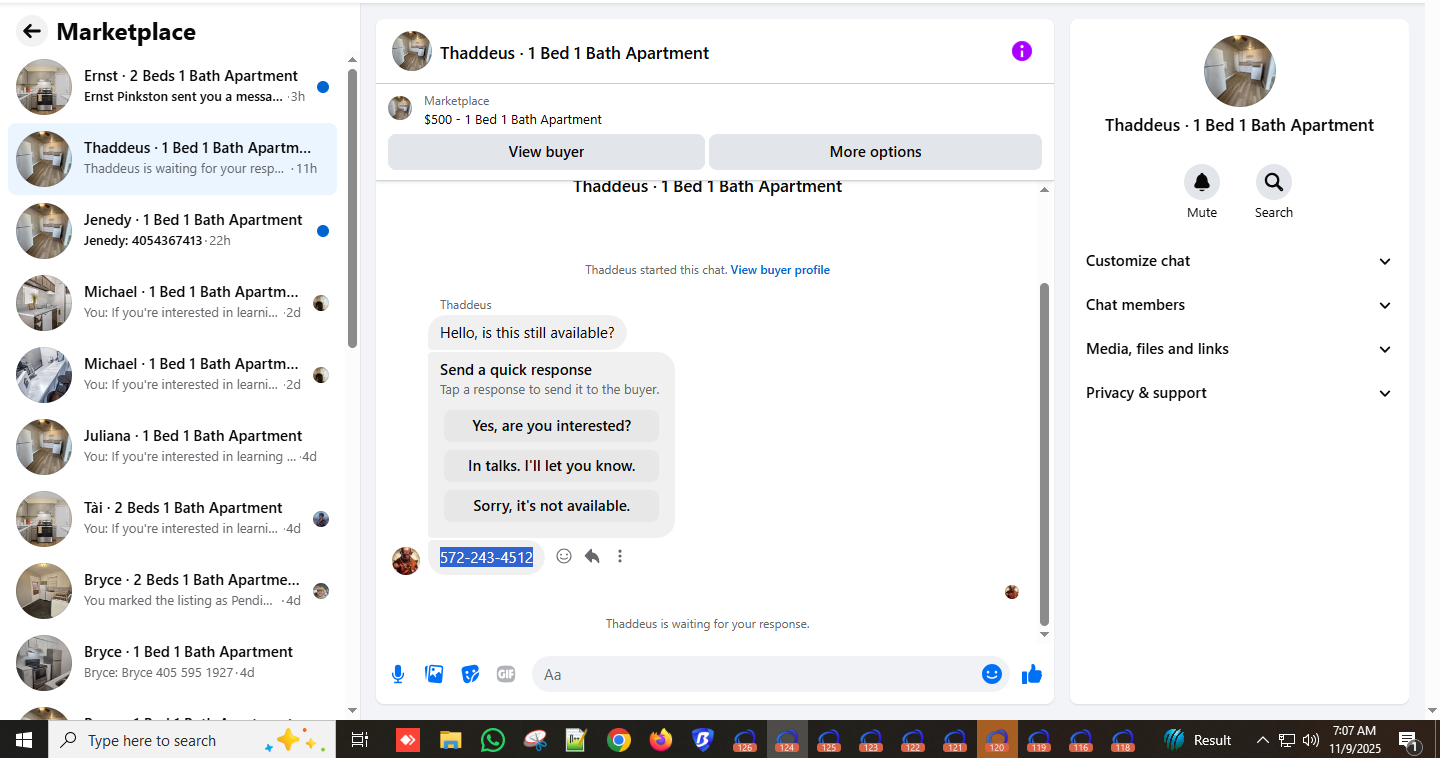This screenshot has width=1440, height=758.
Task: Open Ernst 2 Beds 1 Bath Apartment chat
Action: (172, 87)
